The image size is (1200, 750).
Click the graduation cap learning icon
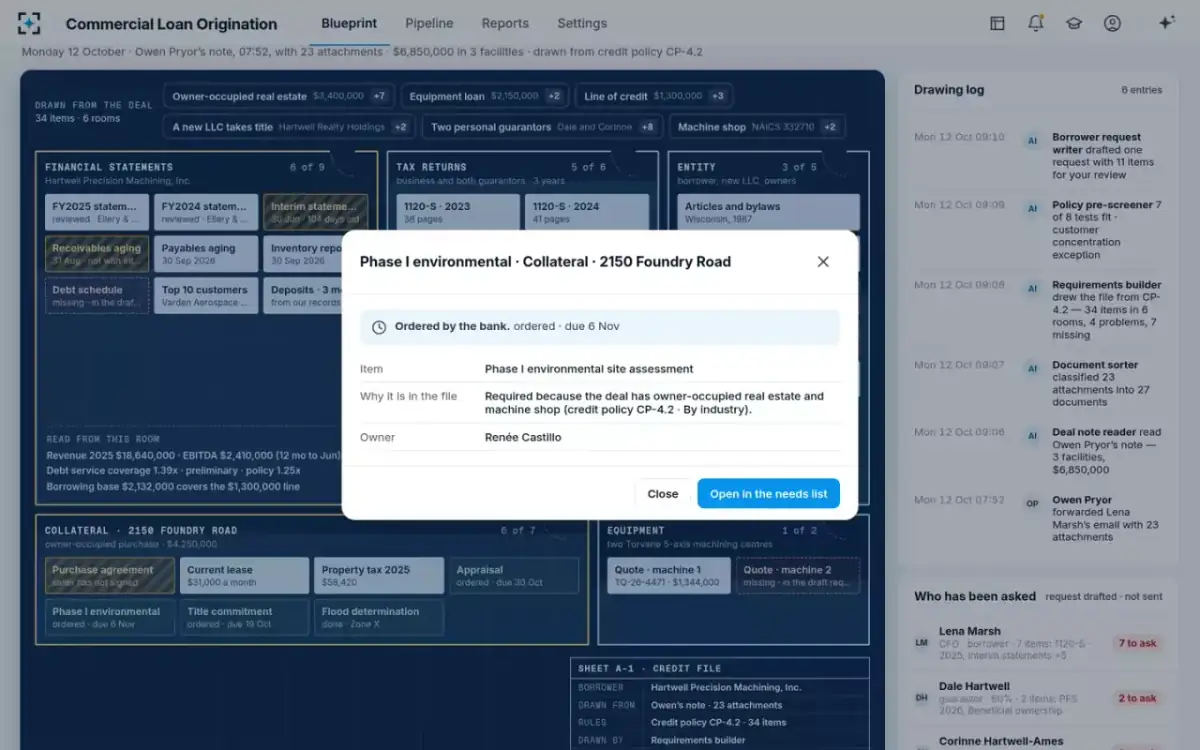[x=1074, y=23]
